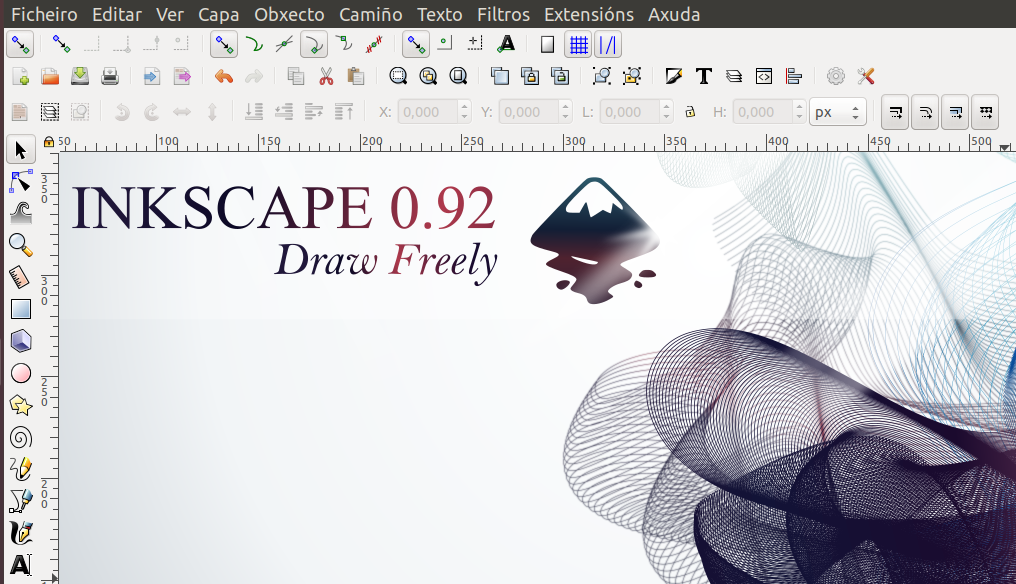
Task: Activate the Zoom tool in the toolbox
Action: (22, 245)
